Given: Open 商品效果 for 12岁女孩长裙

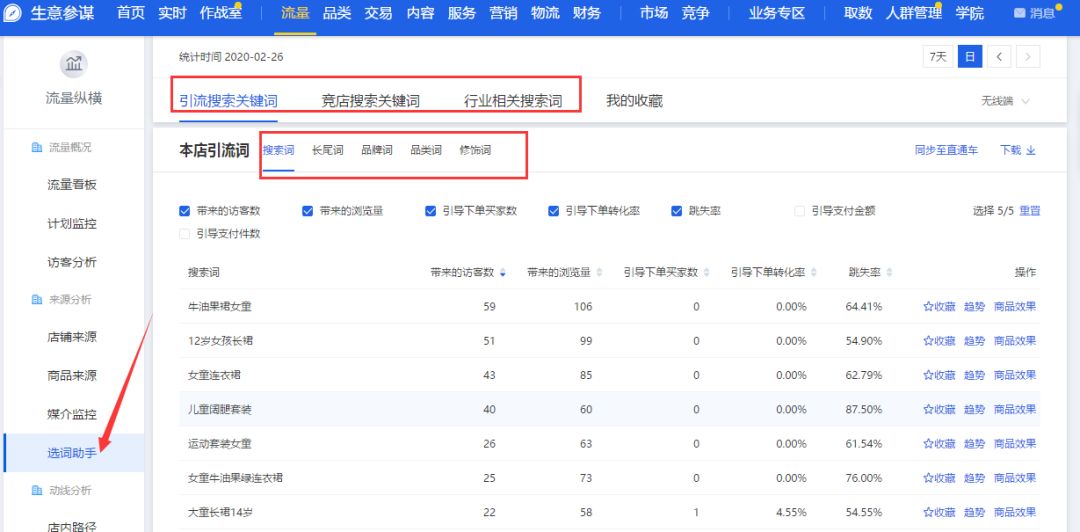Looking at the screenshot, I should tap(1015, 341).
